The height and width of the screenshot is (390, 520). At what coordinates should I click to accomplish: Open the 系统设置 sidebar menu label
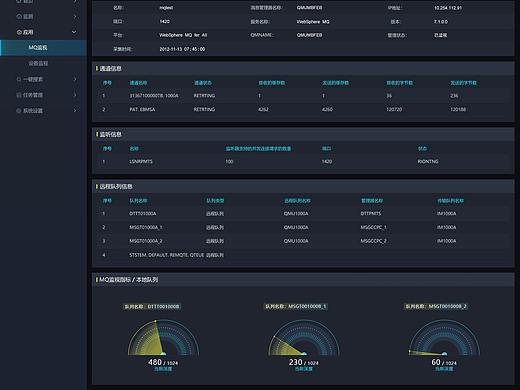(33, 111)
